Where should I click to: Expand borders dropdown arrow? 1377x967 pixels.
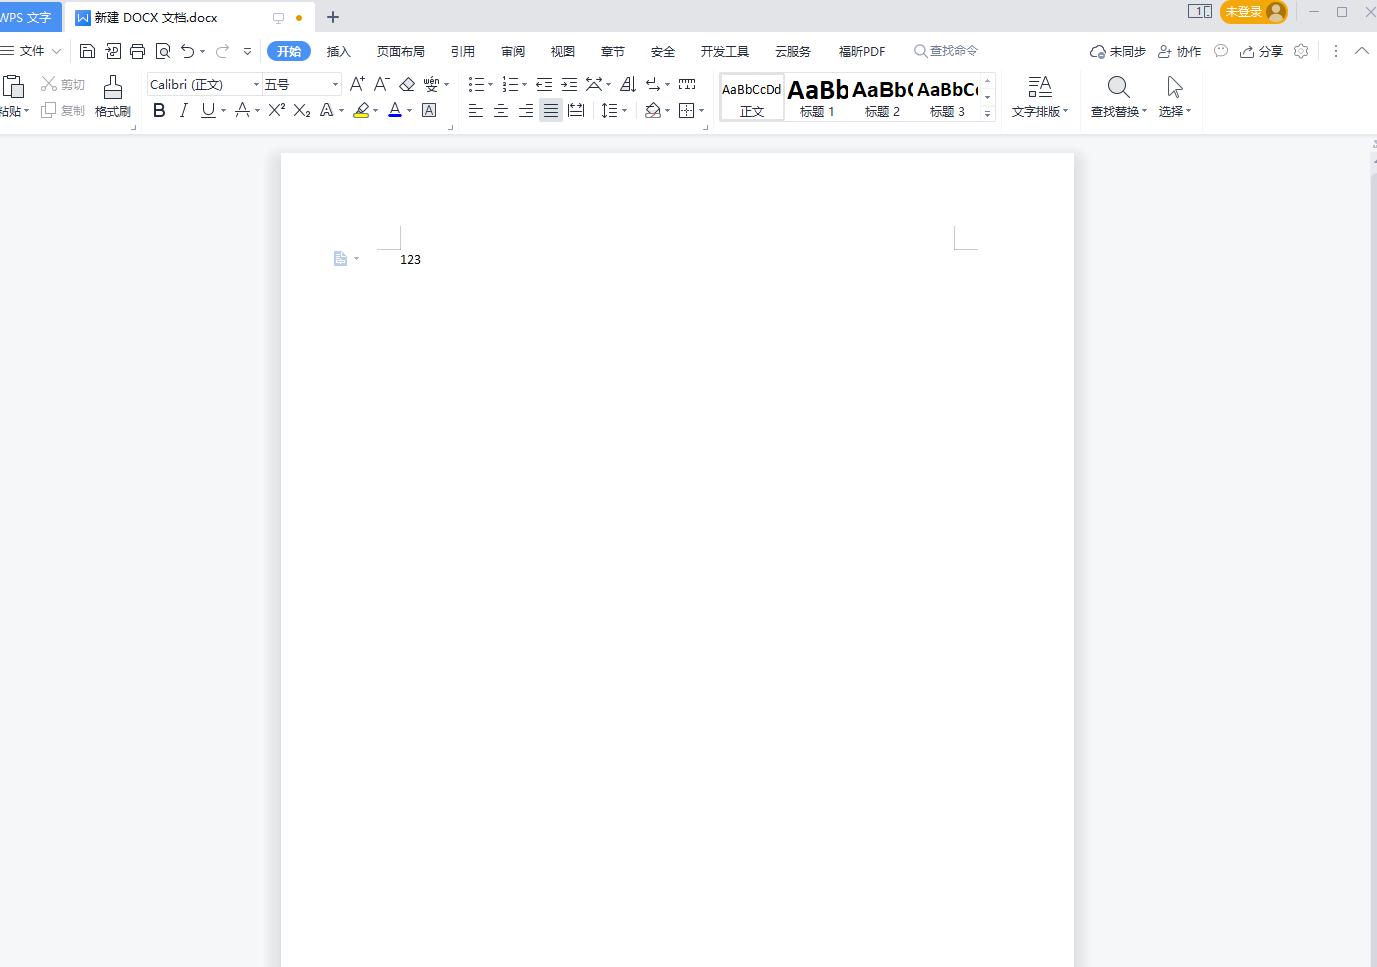point(701,111)
